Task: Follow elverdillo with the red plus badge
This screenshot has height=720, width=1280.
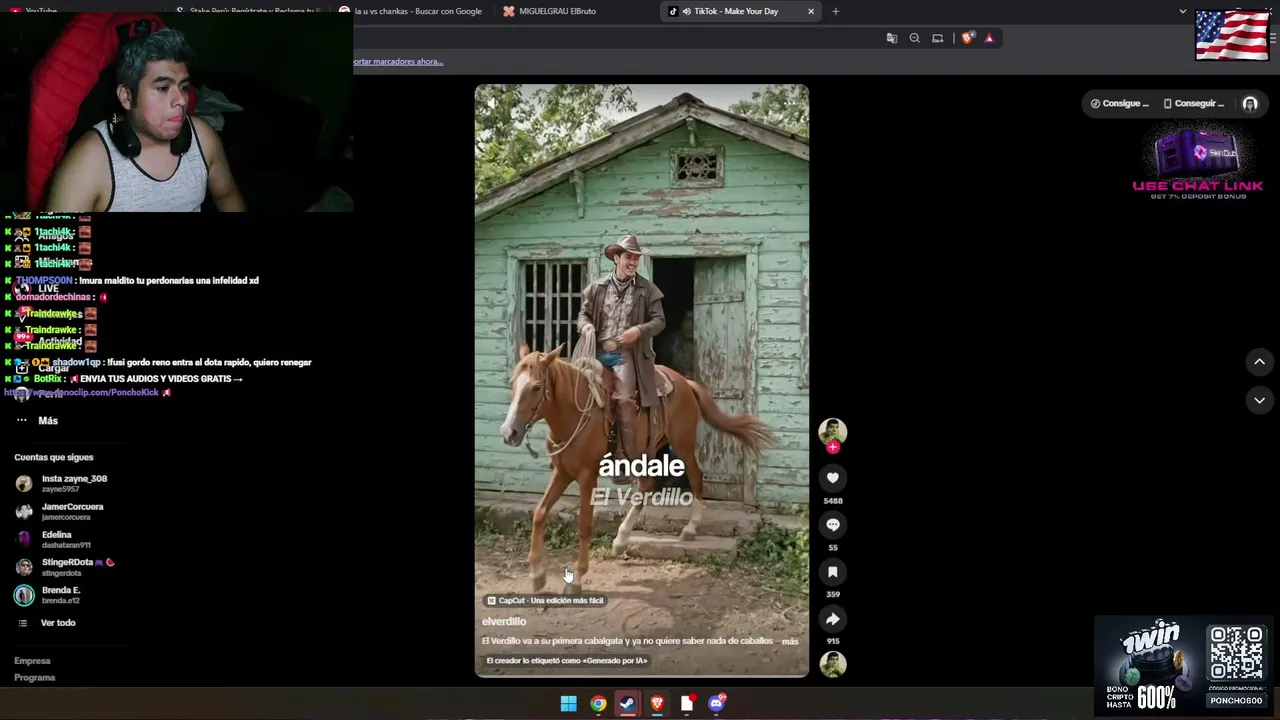Action: coord(832,448)
